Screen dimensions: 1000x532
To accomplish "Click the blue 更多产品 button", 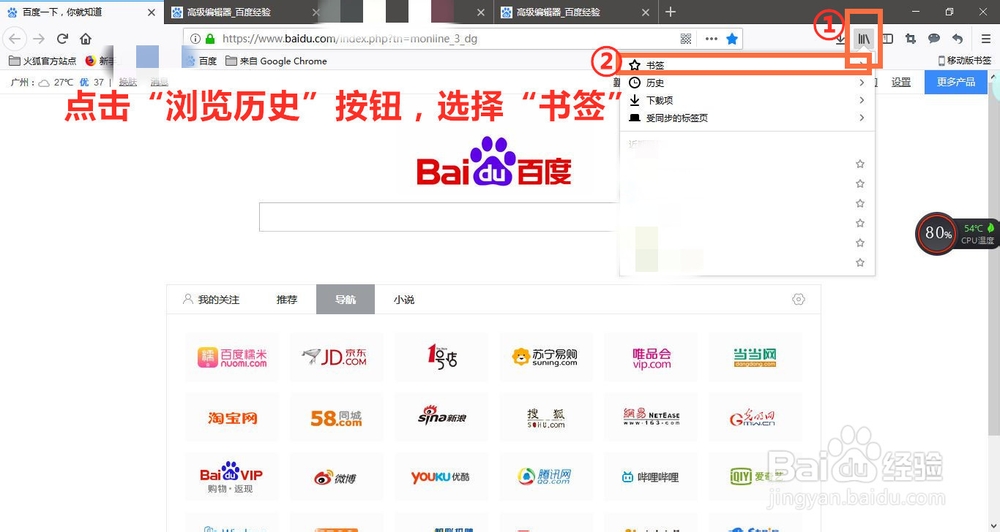I will [955, 82].
